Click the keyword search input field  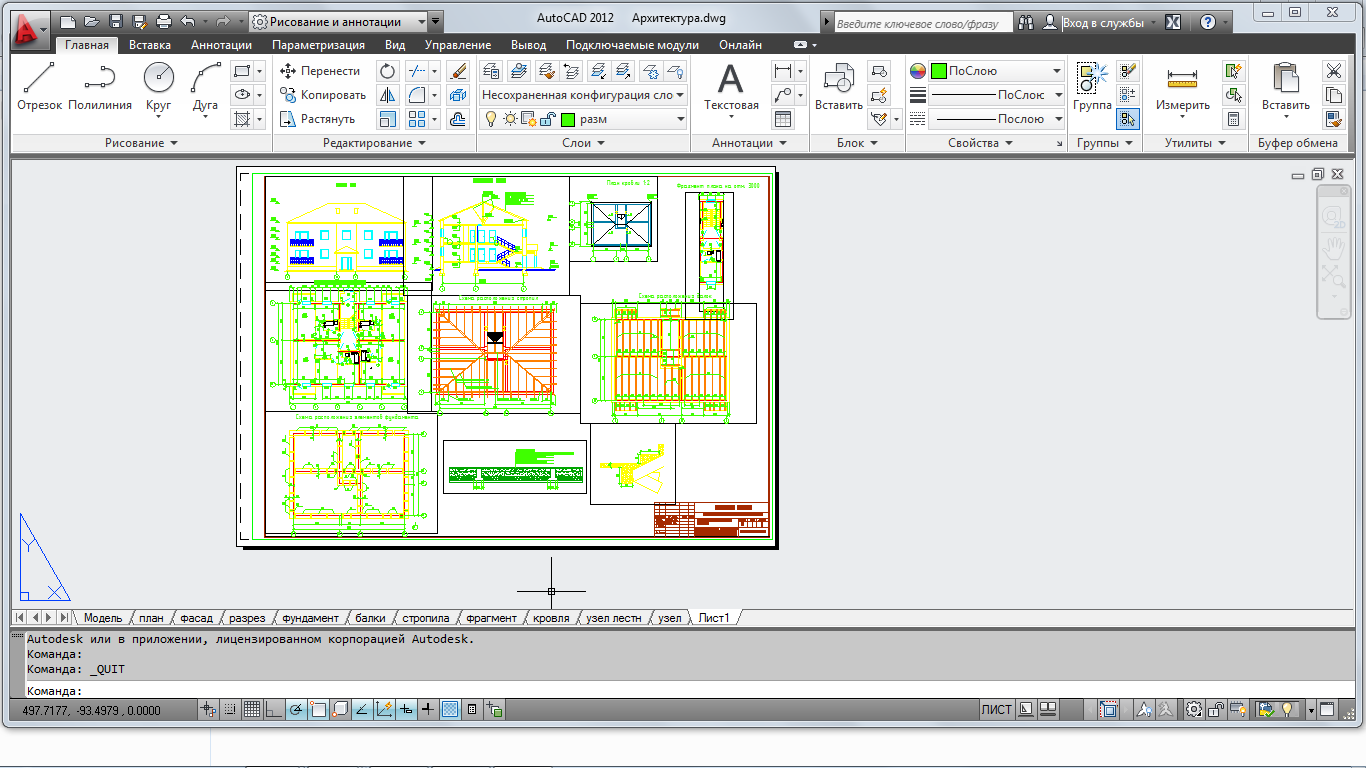(x=922, y=22)
